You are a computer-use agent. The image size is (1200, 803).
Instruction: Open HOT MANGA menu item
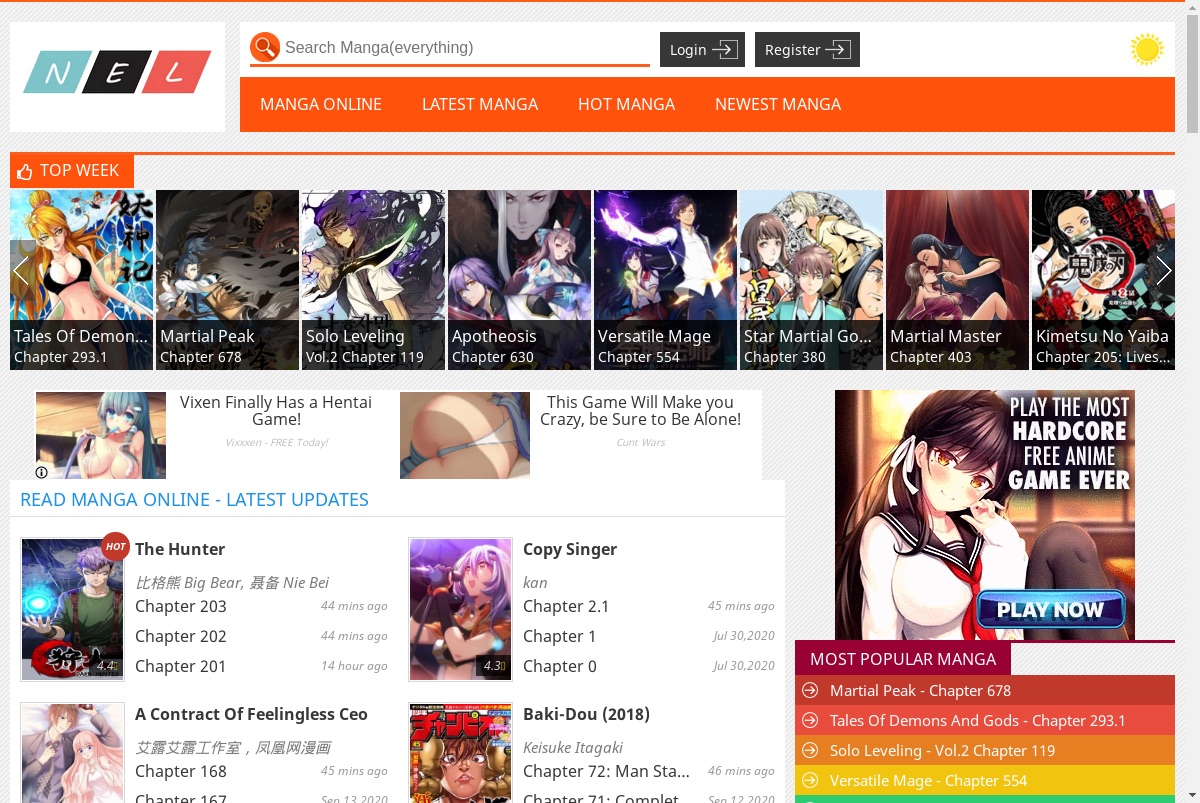click(626, 104)
